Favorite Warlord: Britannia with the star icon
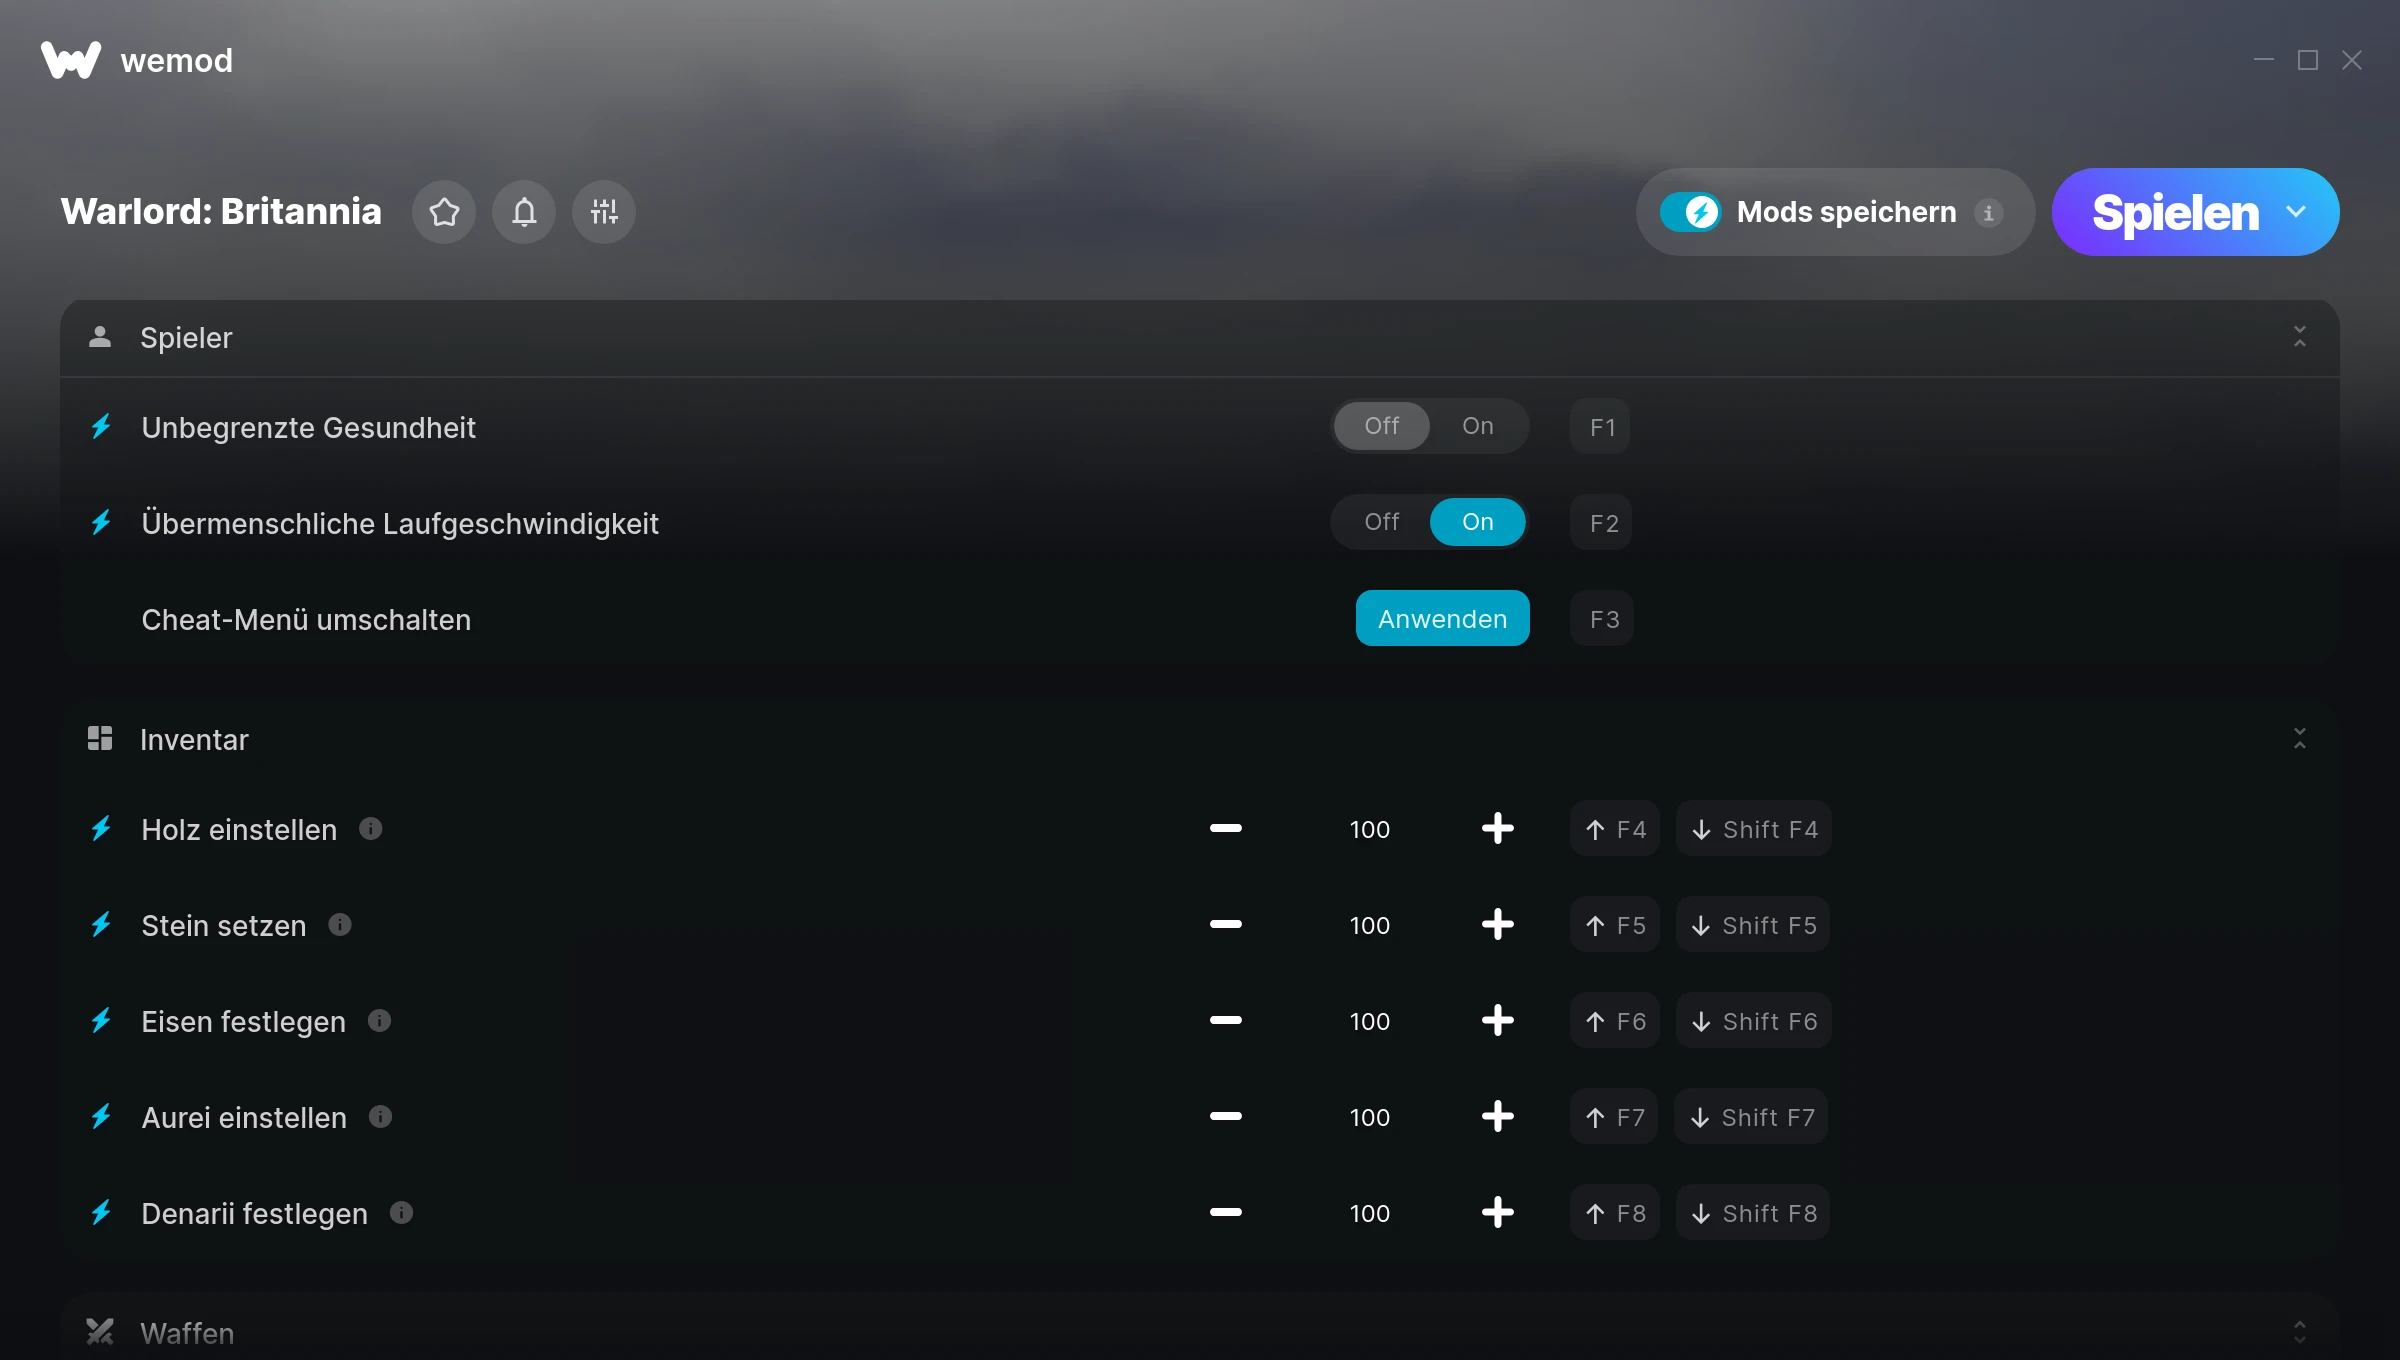The image size is (2400, 1360). [x=444, y=212]
